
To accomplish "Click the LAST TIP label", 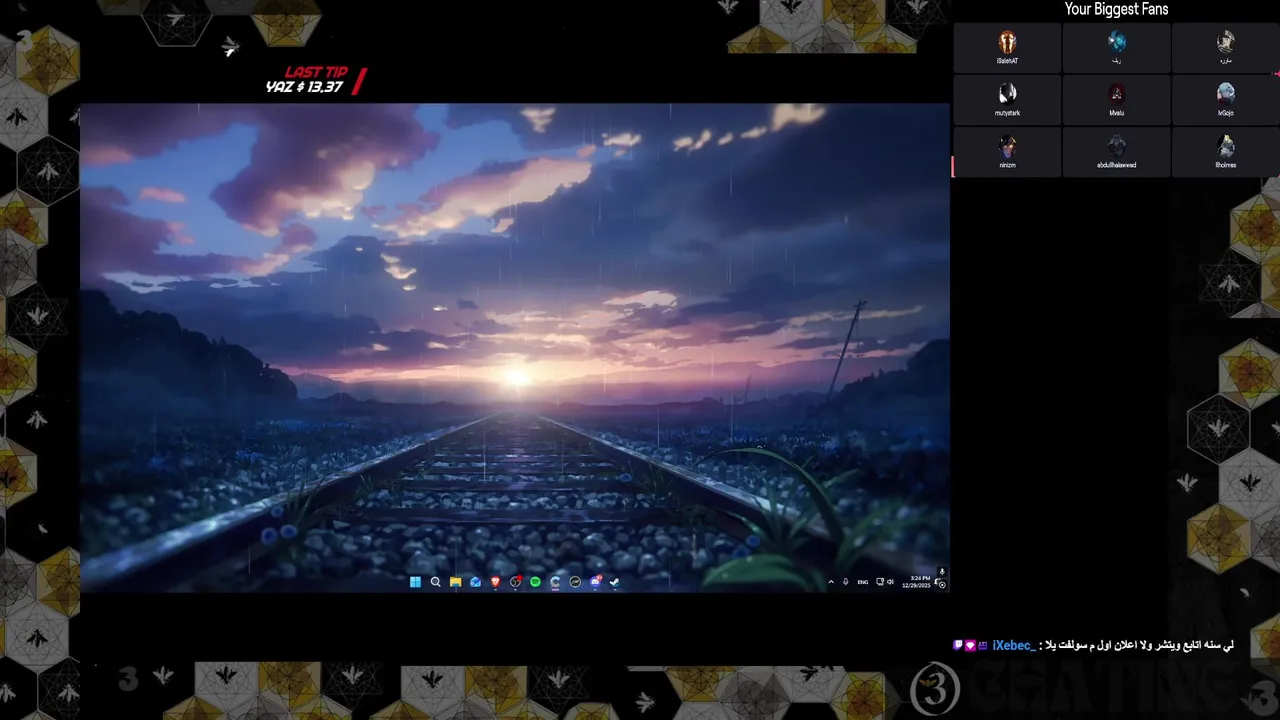I will [x=316, y=72].
